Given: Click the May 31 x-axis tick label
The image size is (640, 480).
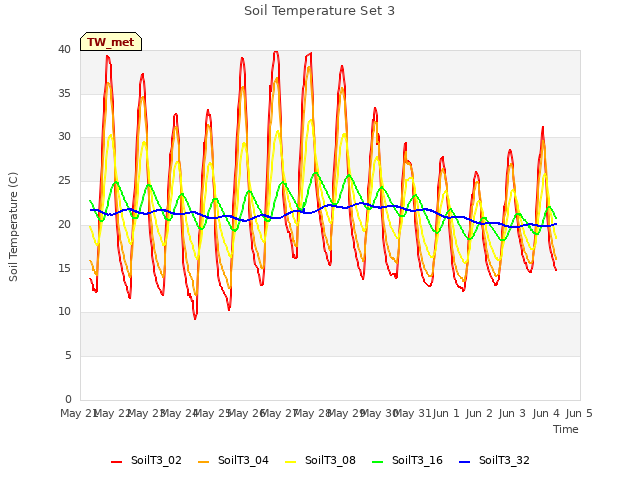Looking at the screenshot, I should pos(412,413).
